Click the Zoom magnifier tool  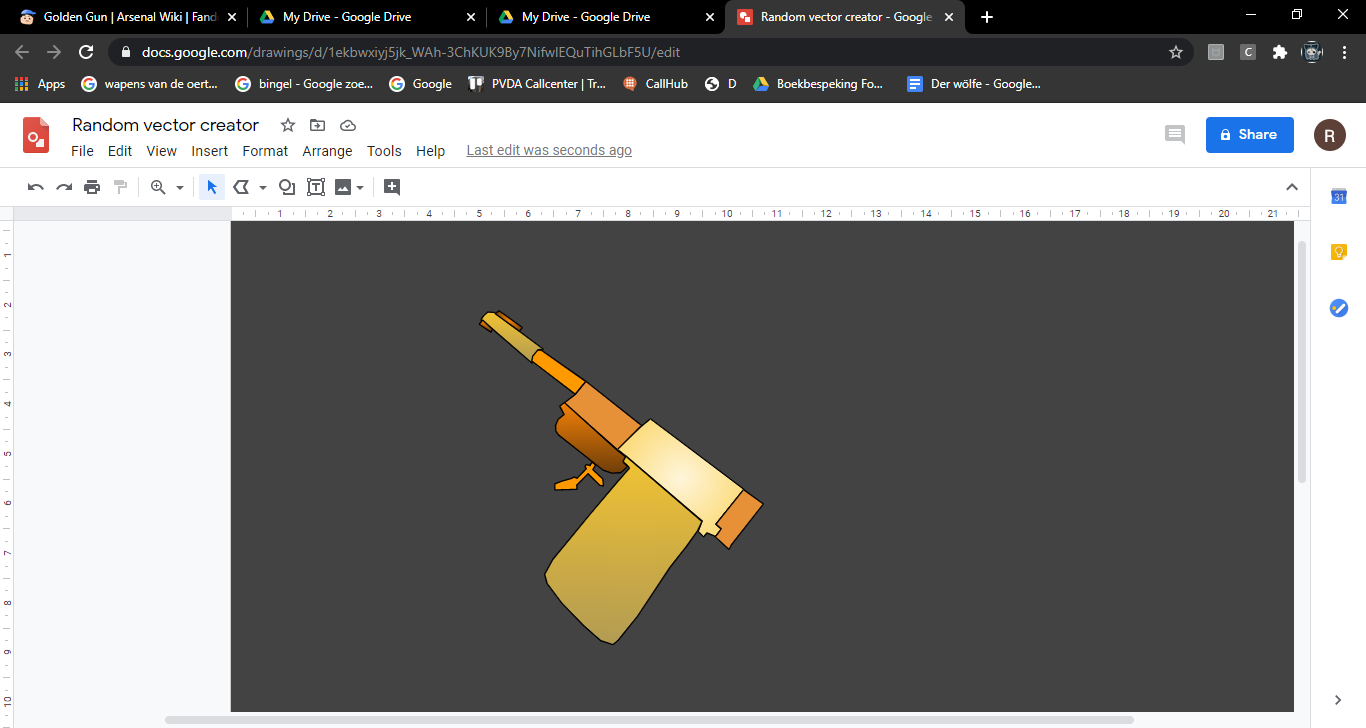point(158,187)
